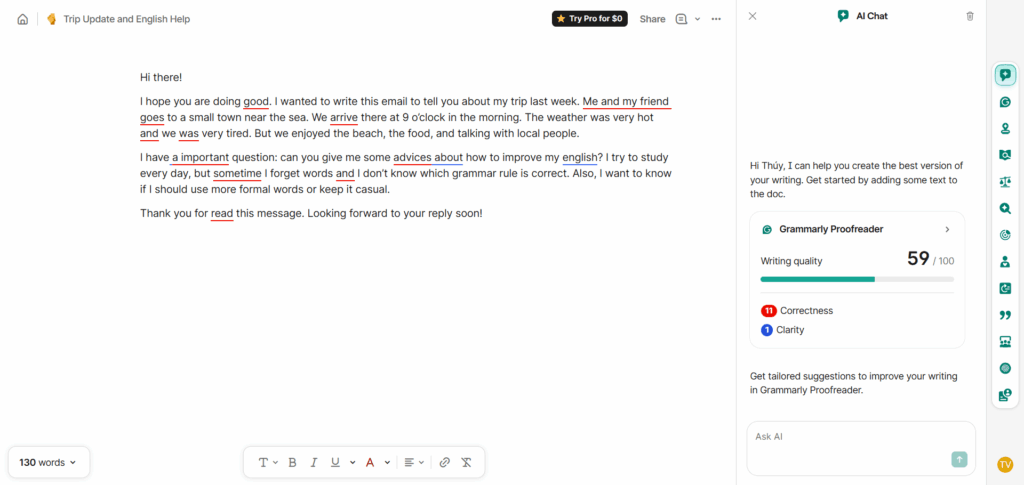The width and height of the screenshot is (1024, 485).
Task: Click the underlined word "read"
Action: click(222, 213)
